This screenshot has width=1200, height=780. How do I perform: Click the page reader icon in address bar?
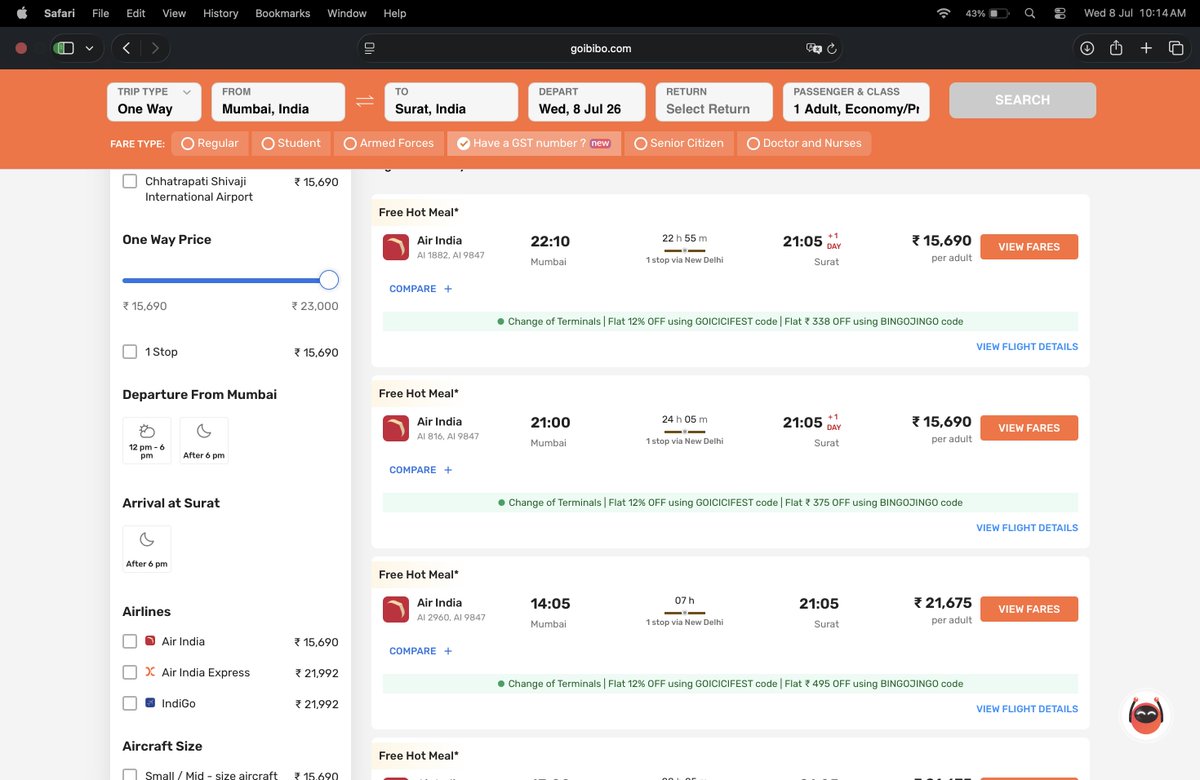click(x=370, y=48)
